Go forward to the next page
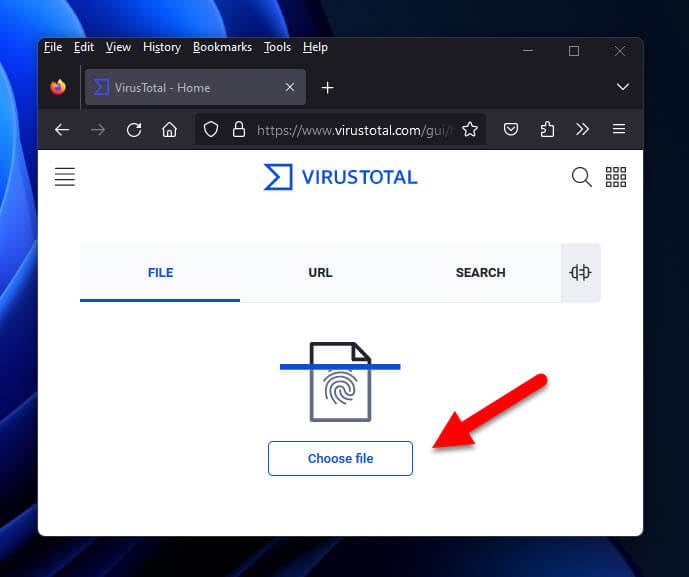This screenshot has height=577, width=689. (98, 130)
